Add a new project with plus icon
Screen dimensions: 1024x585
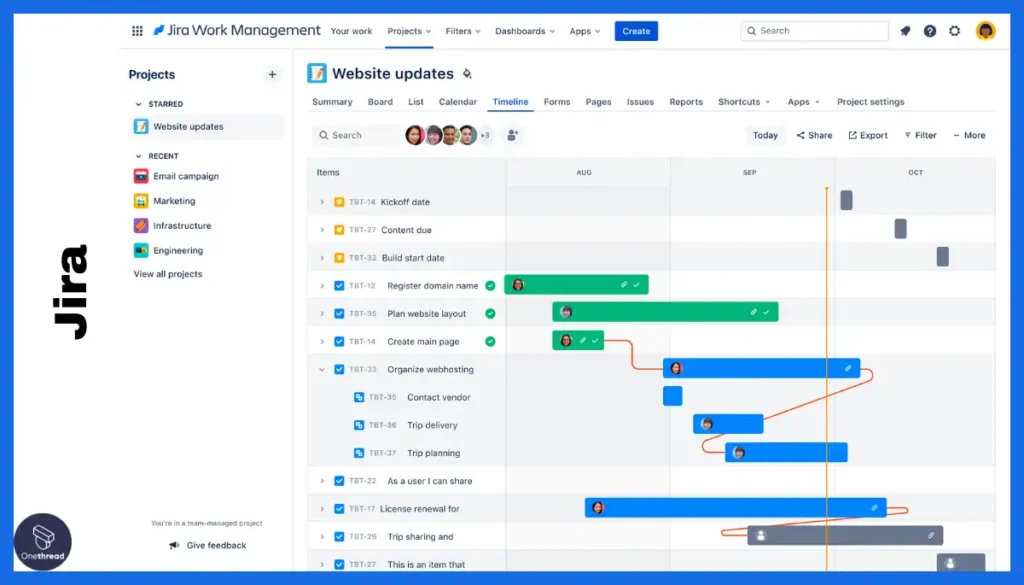(x=272, y=74)
